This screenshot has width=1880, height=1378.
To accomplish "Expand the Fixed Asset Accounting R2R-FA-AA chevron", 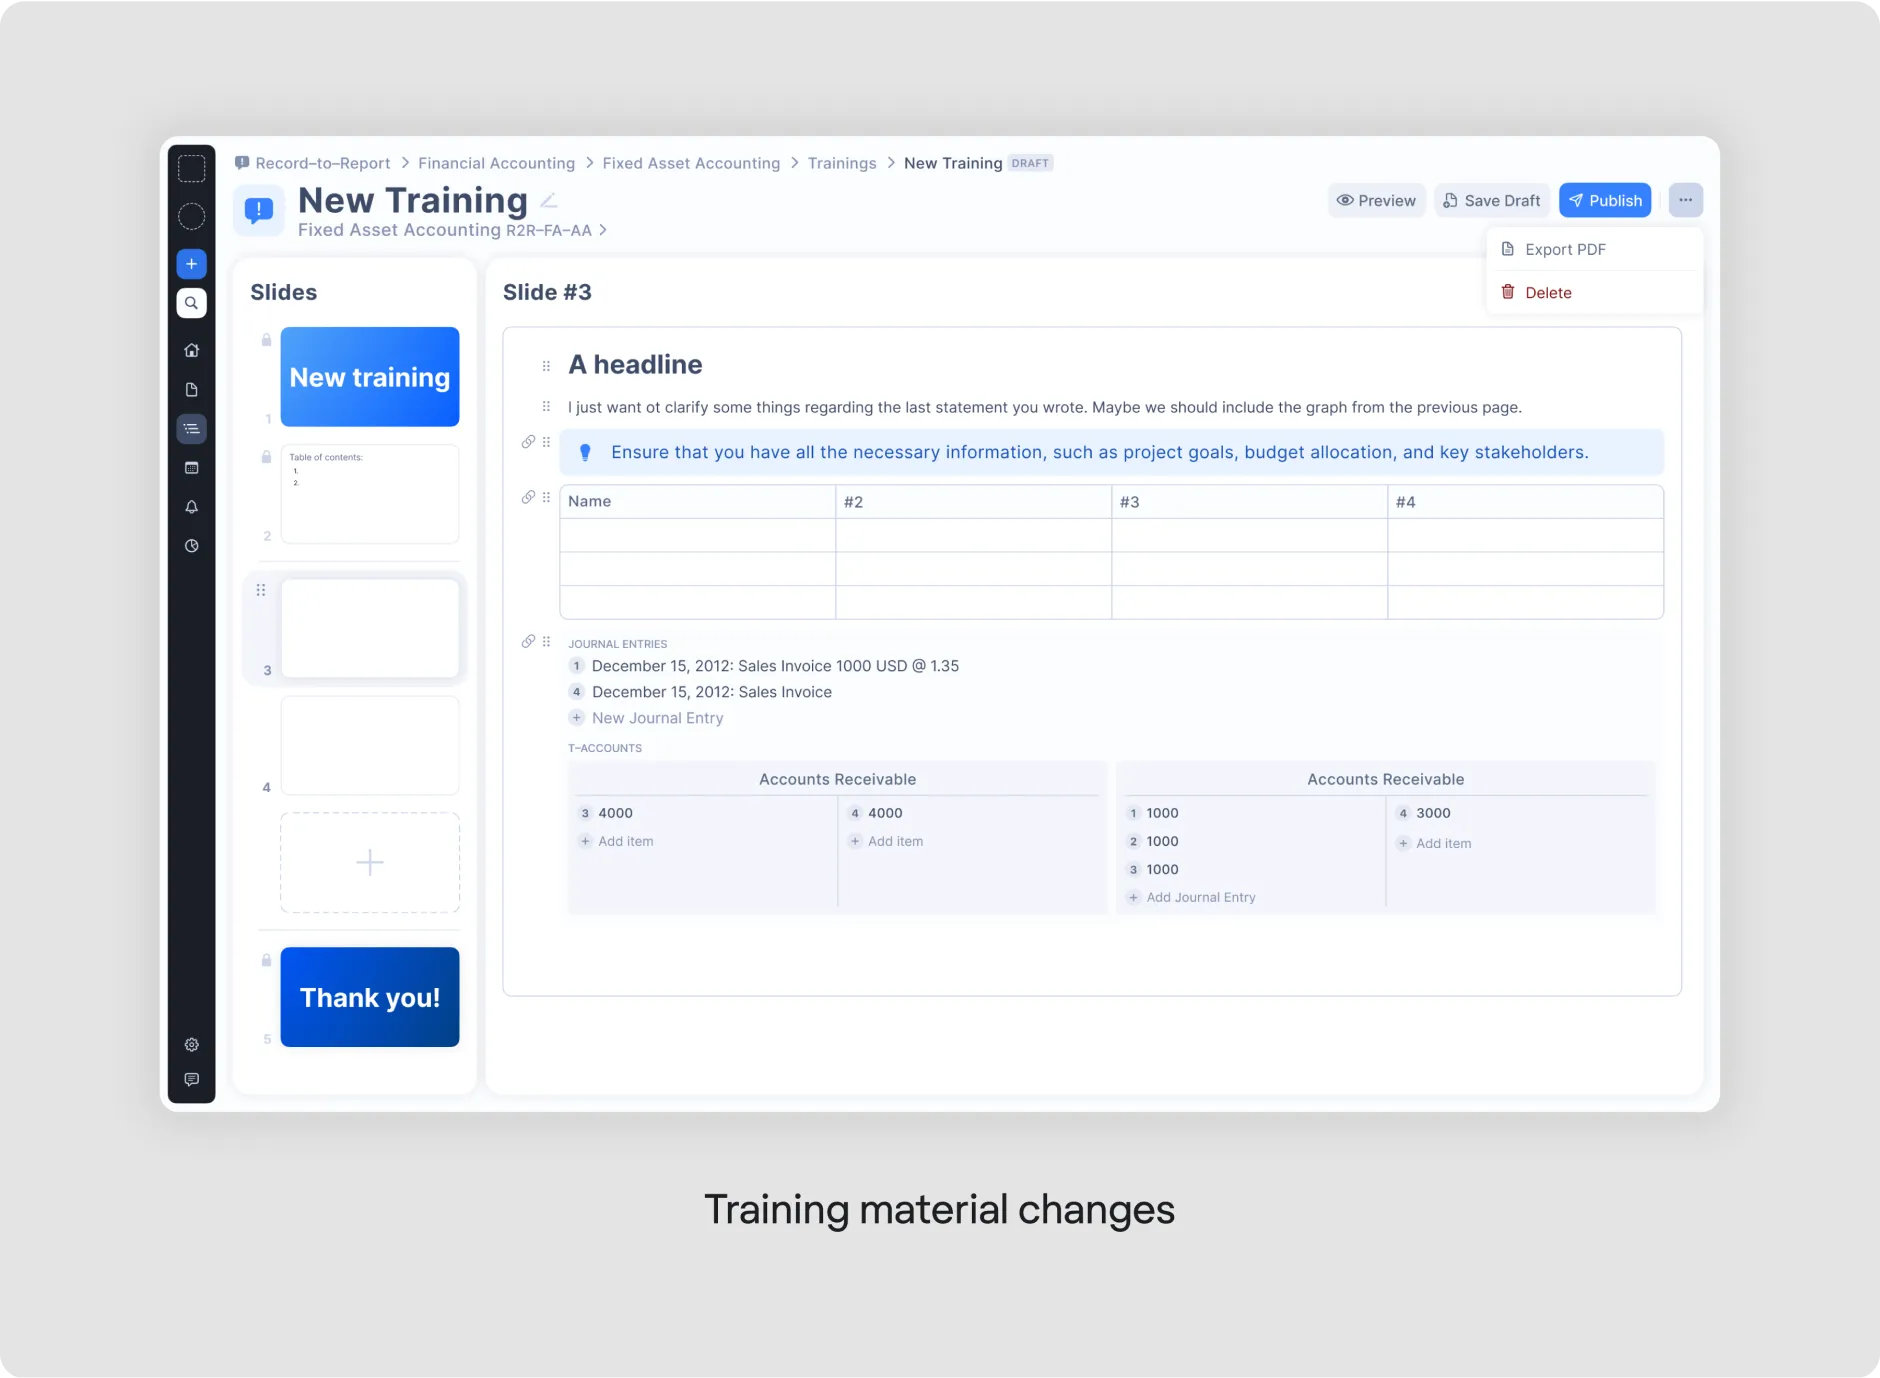I will [x=604, y=229].
